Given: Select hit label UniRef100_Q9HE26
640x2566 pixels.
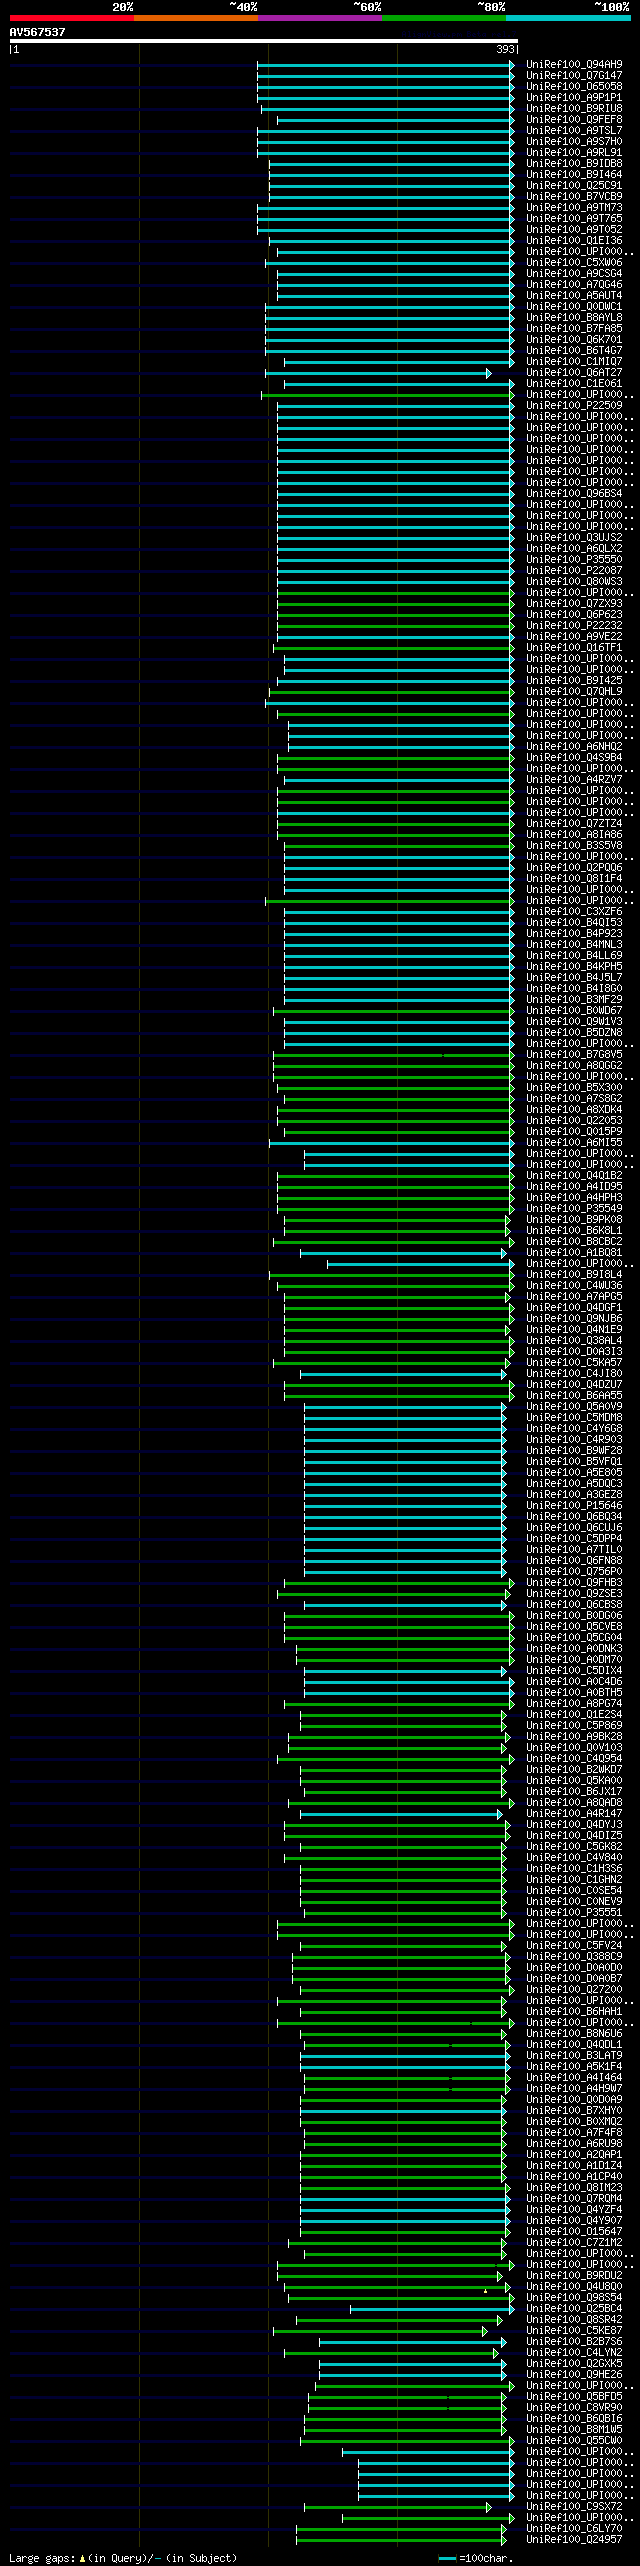Looking at the screenshot, I should [574, 2374].
